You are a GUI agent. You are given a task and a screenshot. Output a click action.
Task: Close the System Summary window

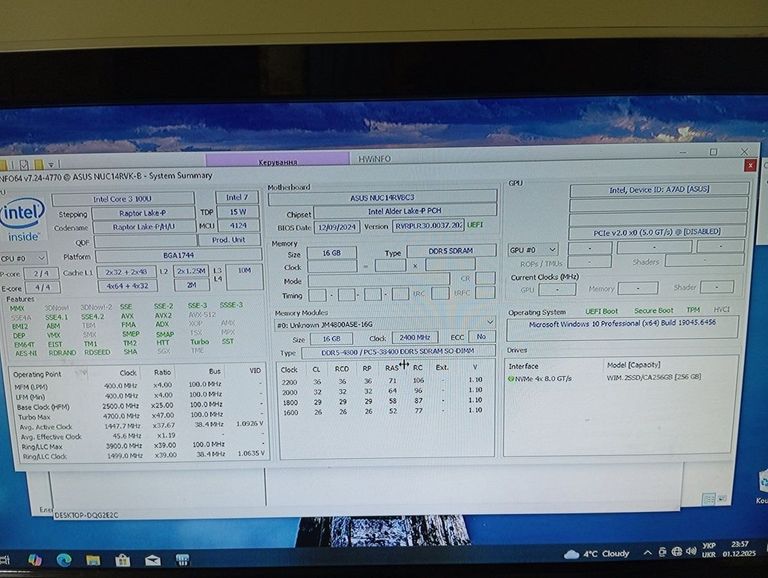(747, 165)
